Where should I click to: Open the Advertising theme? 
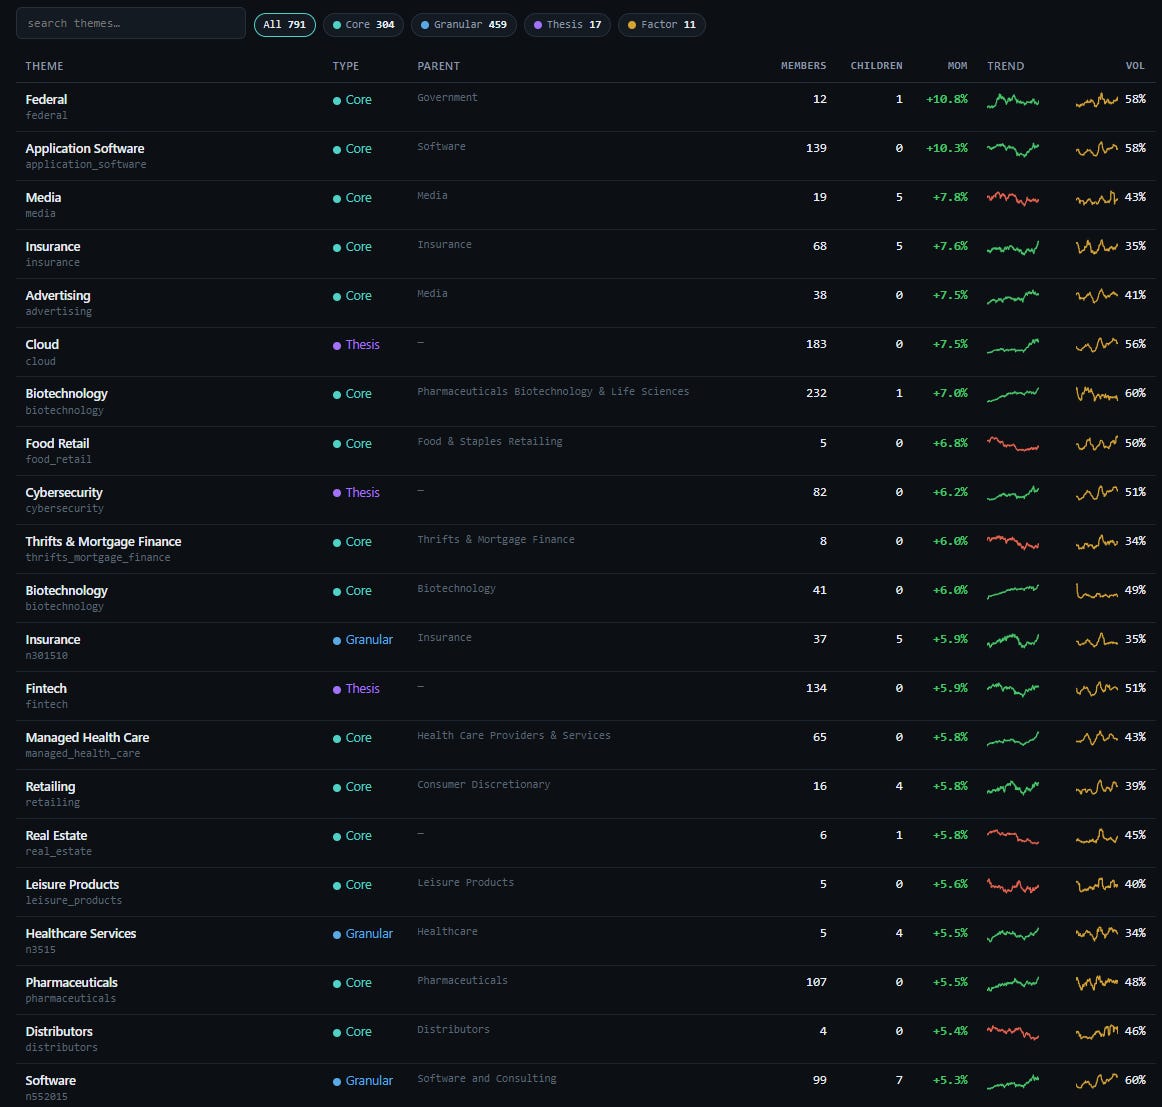pos(58,295)
